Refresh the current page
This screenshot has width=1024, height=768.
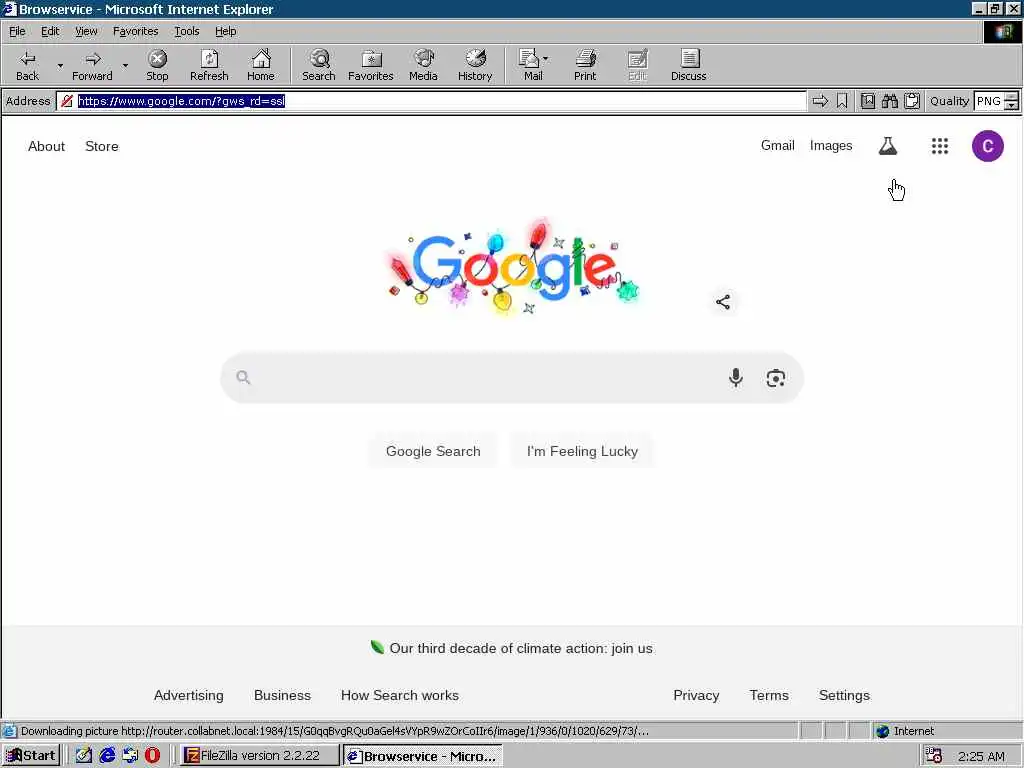209,65
